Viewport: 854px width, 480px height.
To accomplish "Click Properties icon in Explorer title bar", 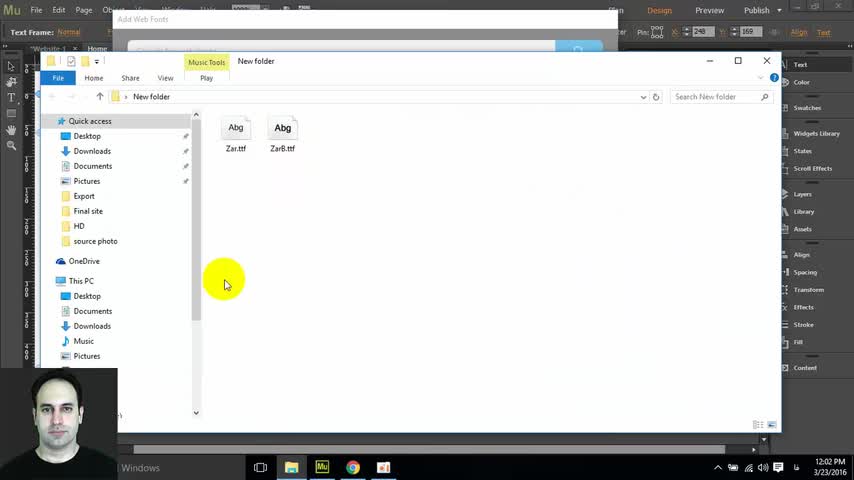I will [71, 61].
